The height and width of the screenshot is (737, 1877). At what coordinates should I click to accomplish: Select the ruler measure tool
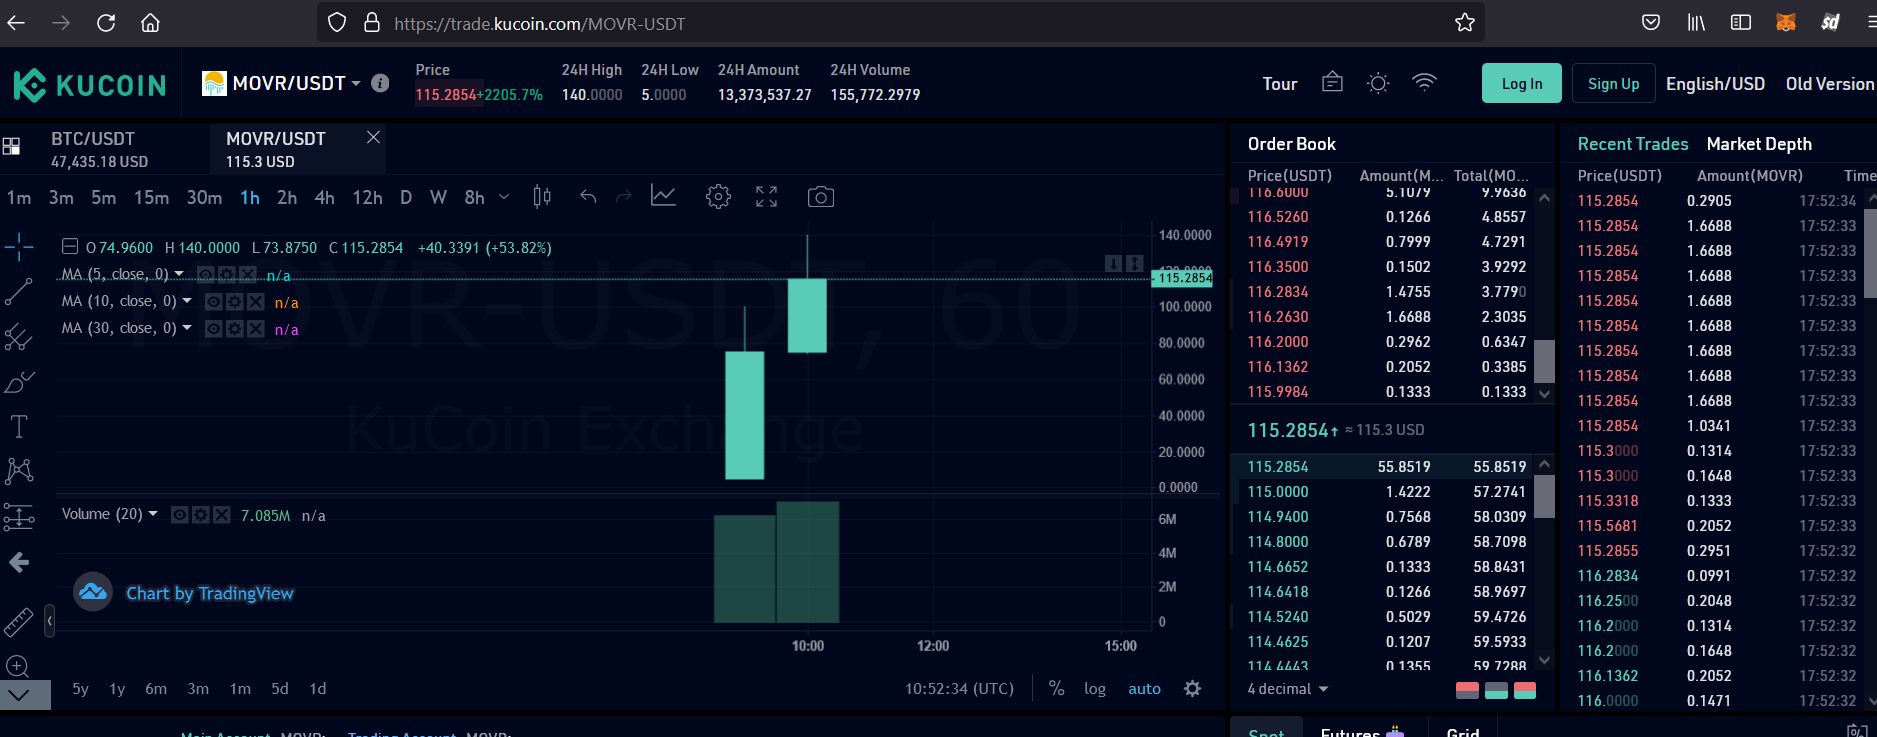point(19,622)
